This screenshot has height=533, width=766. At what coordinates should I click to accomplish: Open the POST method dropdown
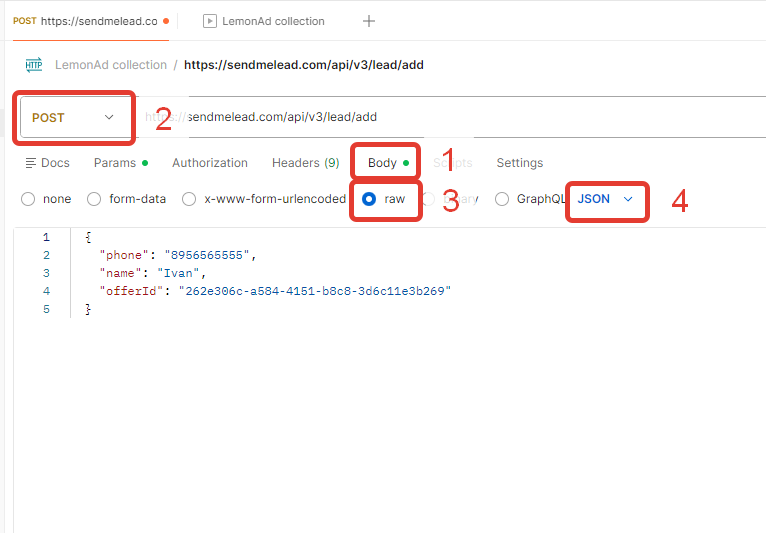(74, 117)
